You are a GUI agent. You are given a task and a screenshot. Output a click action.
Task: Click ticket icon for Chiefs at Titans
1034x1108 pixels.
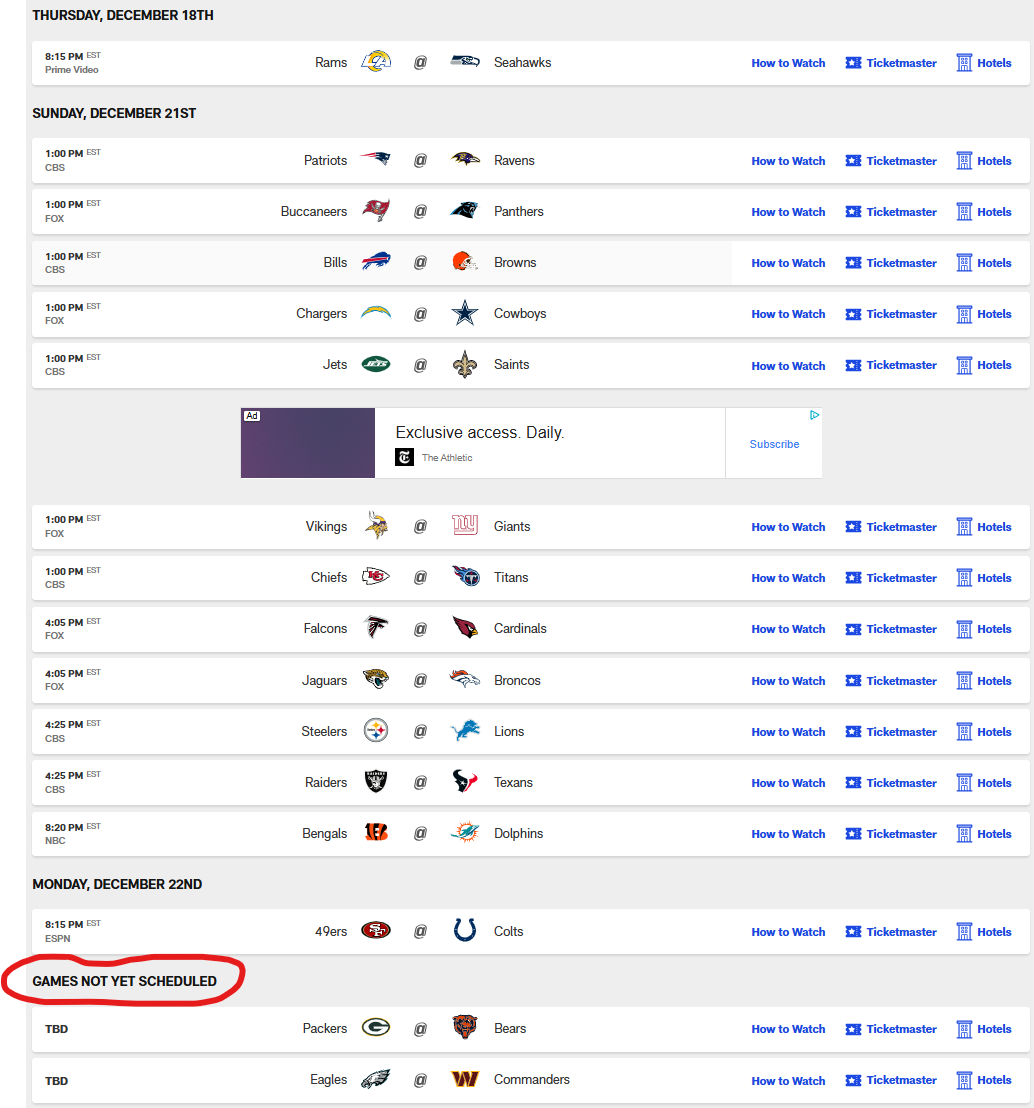tap(853, 578)
